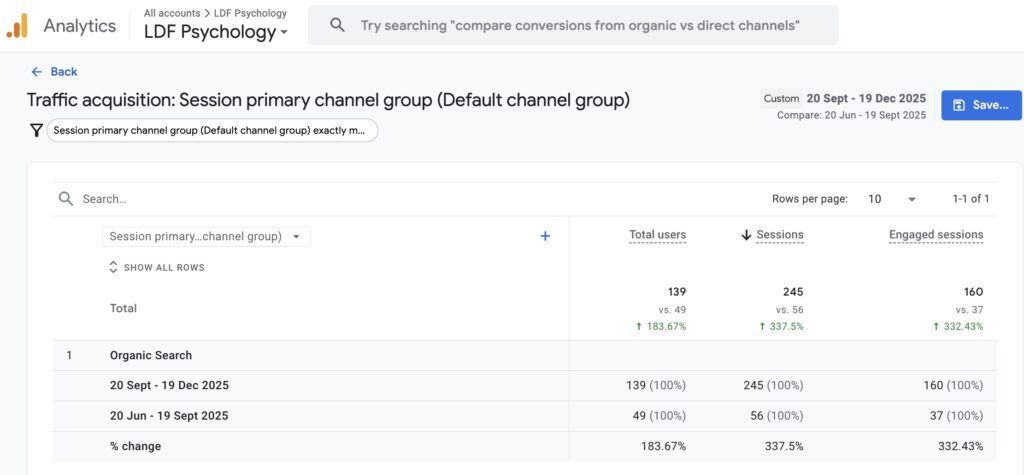
Task: Click the Traffic acquisition report title
Action: 328,101
